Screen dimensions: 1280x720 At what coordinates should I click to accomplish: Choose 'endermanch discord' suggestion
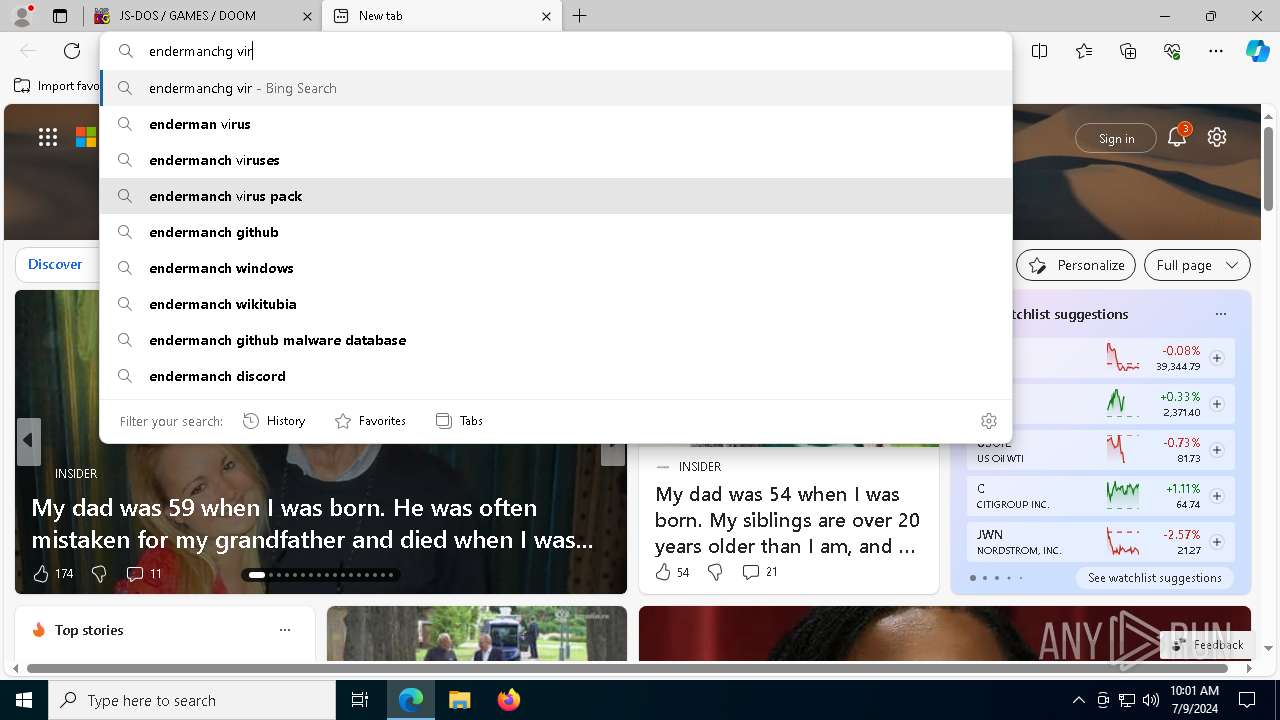555,376
